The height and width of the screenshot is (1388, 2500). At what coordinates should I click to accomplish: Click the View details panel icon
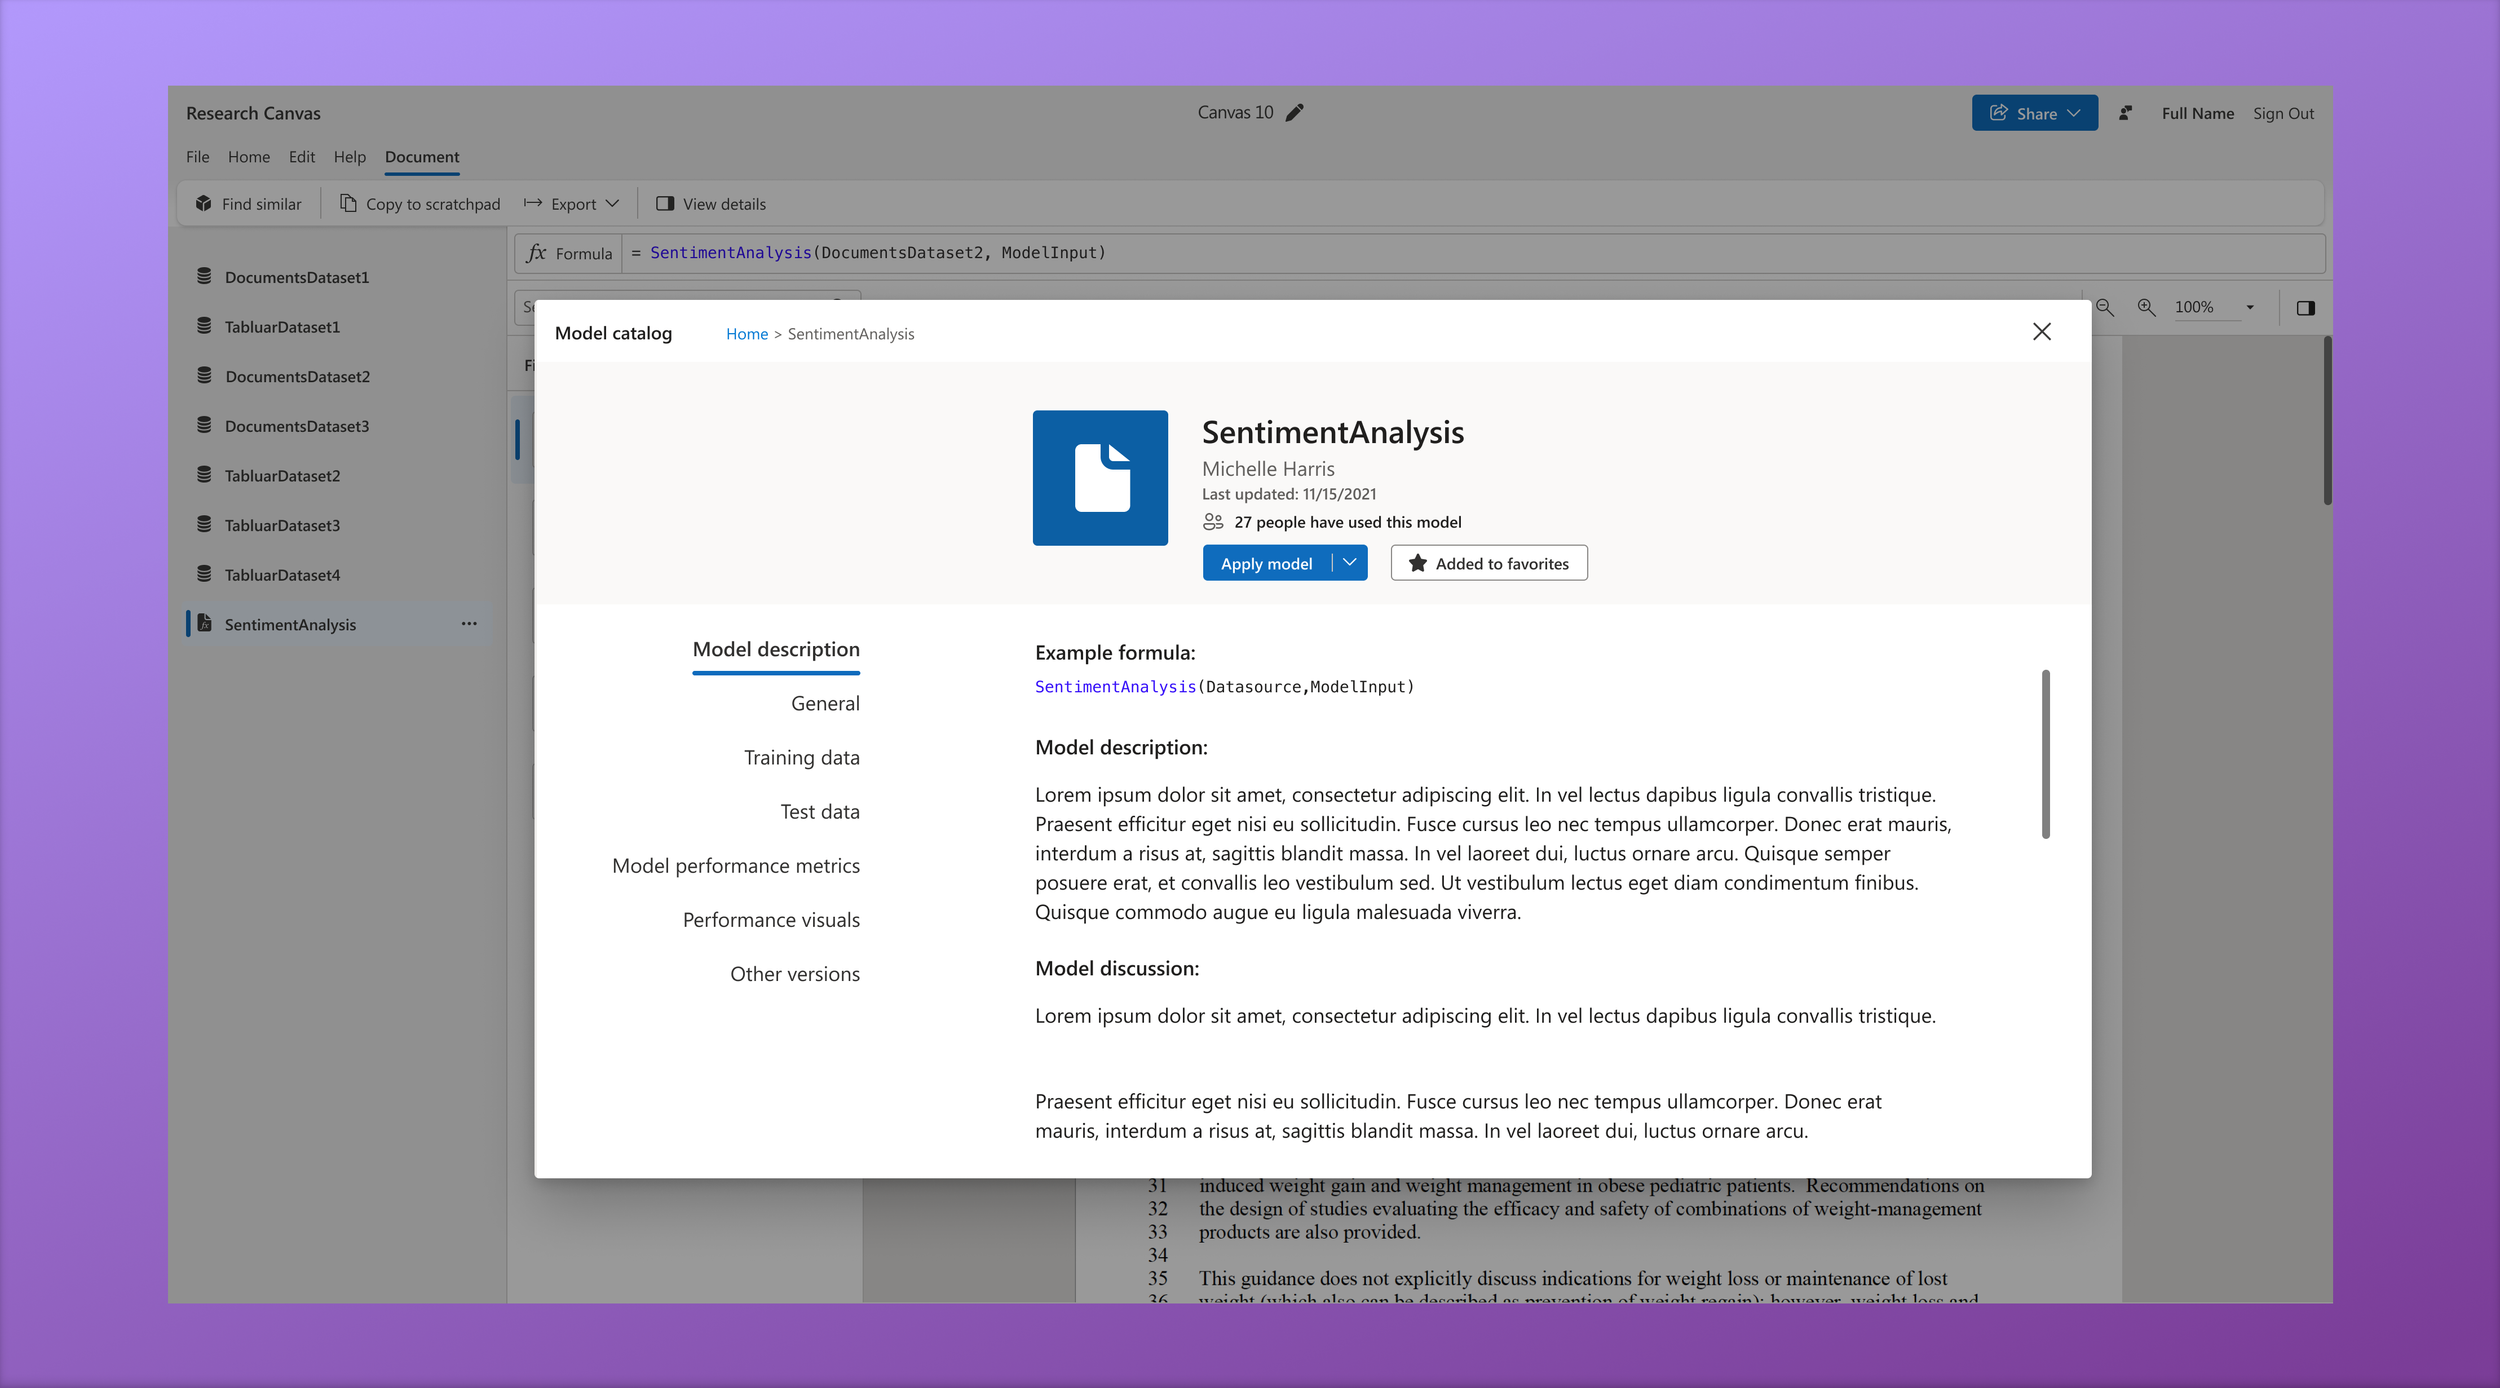[665, 204]
